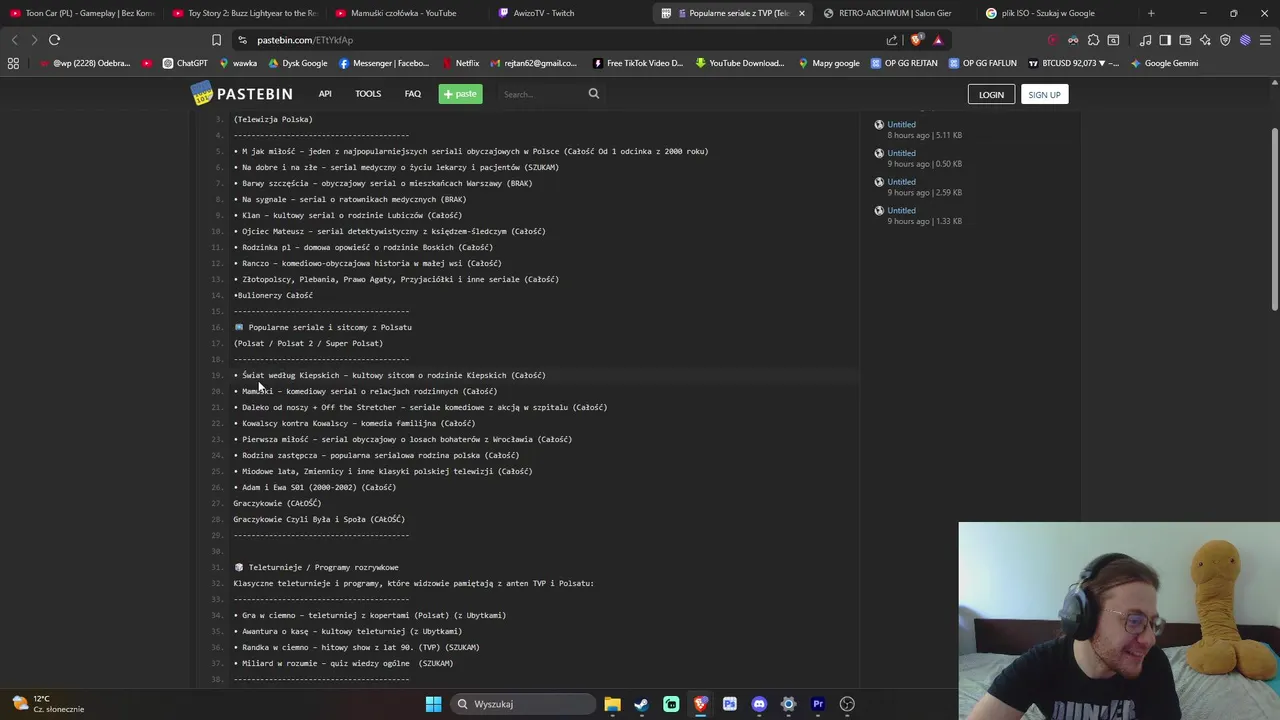The height and width of the screenshot is (720, 1280).
Task: Open the Netflix bookmark
Action: coord(460,63)
